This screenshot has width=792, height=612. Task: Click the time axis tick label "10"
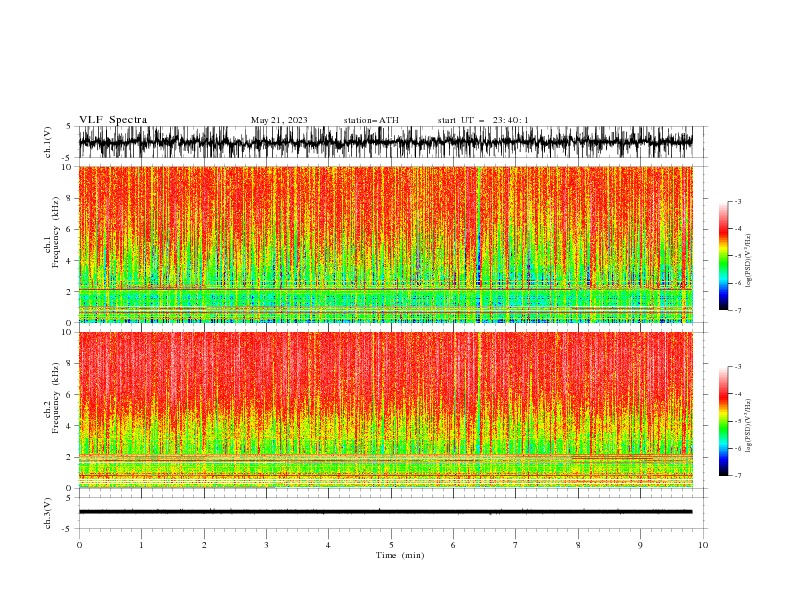click(x=703, y=545)
